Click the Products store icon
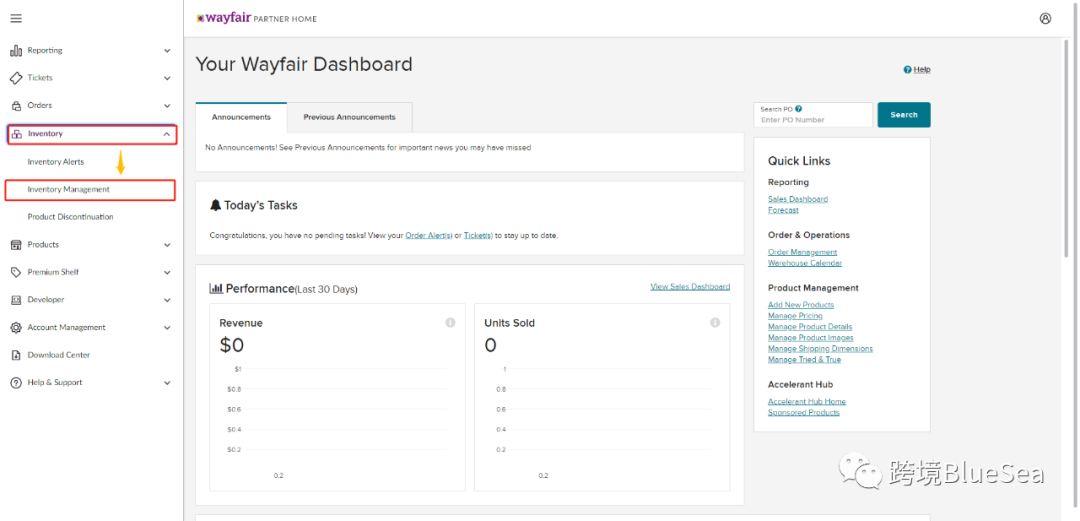The height and width of the screenshot is (521, 1080). tap(16, 245)
